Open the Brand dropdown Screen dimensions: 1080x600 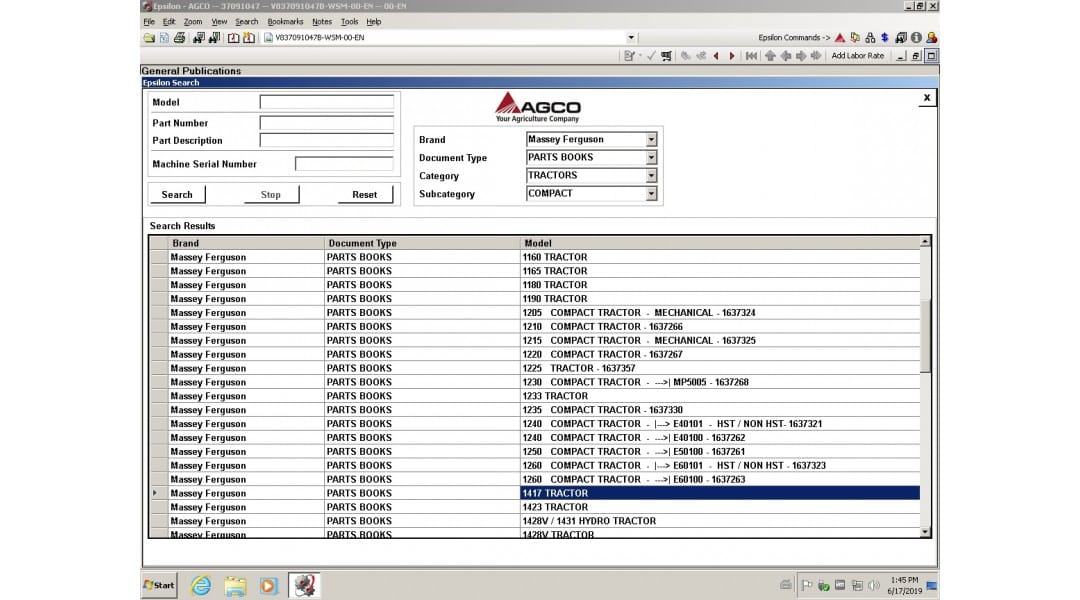(651, 140)
